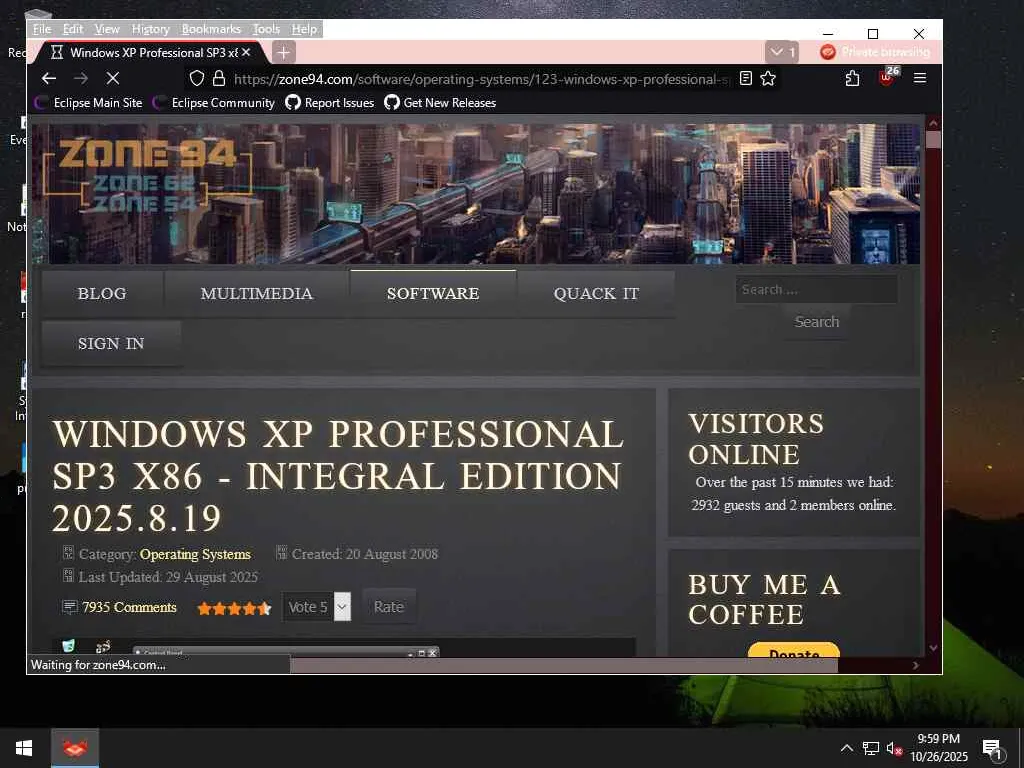Open Get New Releases bookmark
This screenshot has height=768, width=1024.
point(440,103)
